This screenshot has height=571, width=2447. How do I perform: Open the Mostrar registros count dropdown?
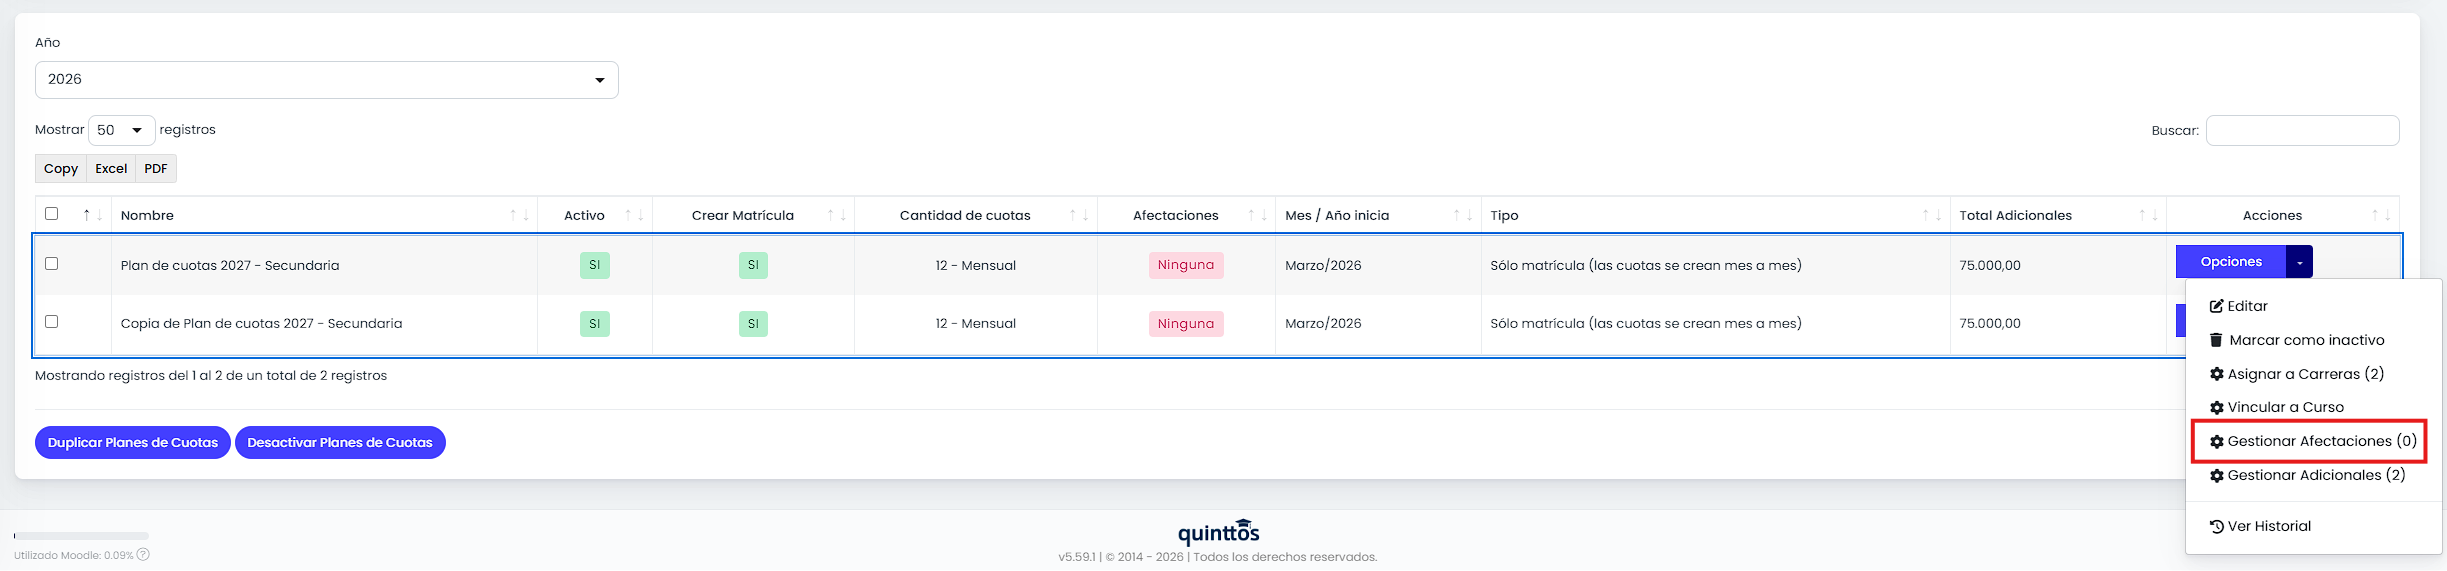pyautogui.click(x=122, y=130)
